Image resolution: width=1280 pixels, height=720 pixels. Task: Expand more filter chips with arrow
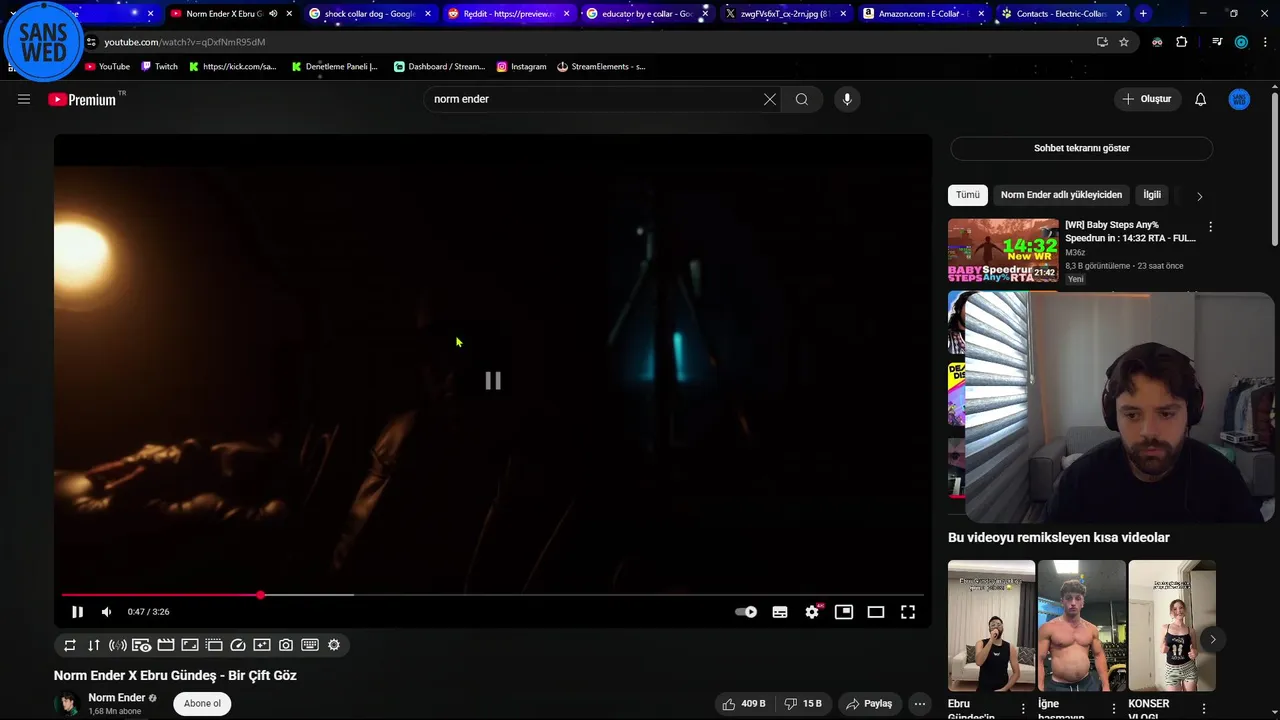tap(1200, 196)
